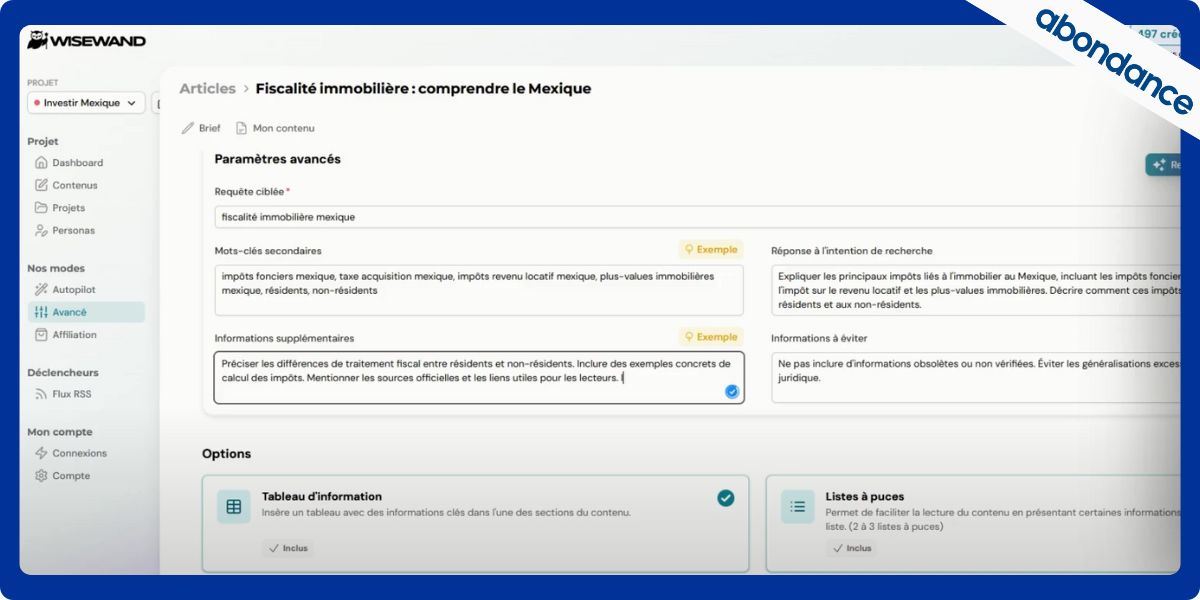The image size is (1200, 600).
Task: Expand the Investir Mexique project dropdown
Action: pos(86,103)
